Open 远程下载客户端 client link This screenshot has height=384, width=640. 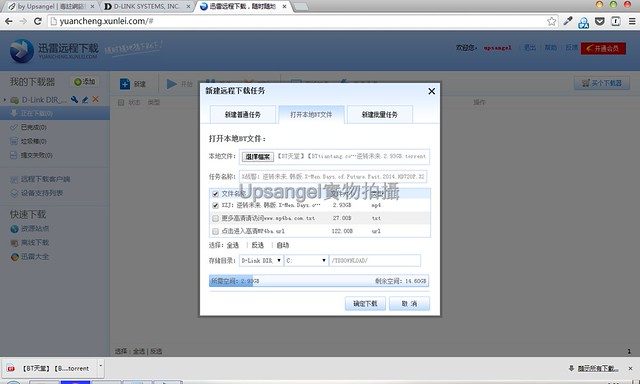pyautogui.click(x=45, y=179)
